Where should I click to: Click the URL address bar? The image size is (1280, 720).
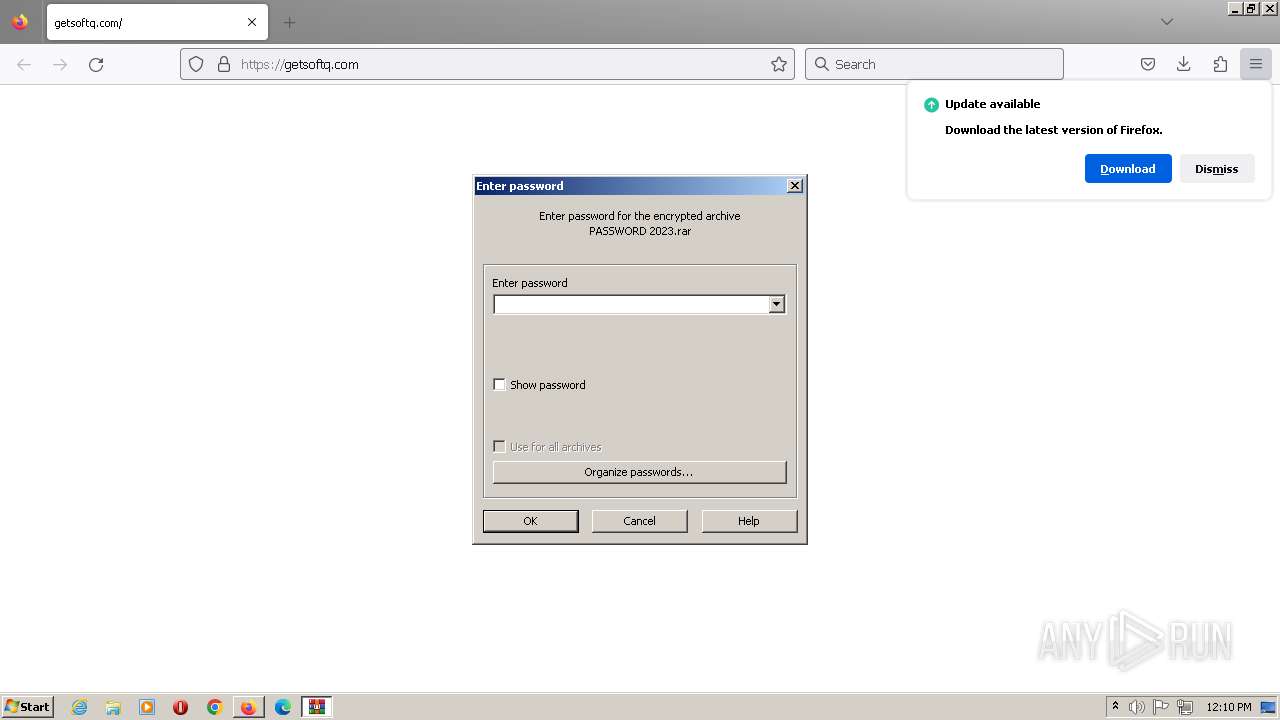[x=487, y=64]
